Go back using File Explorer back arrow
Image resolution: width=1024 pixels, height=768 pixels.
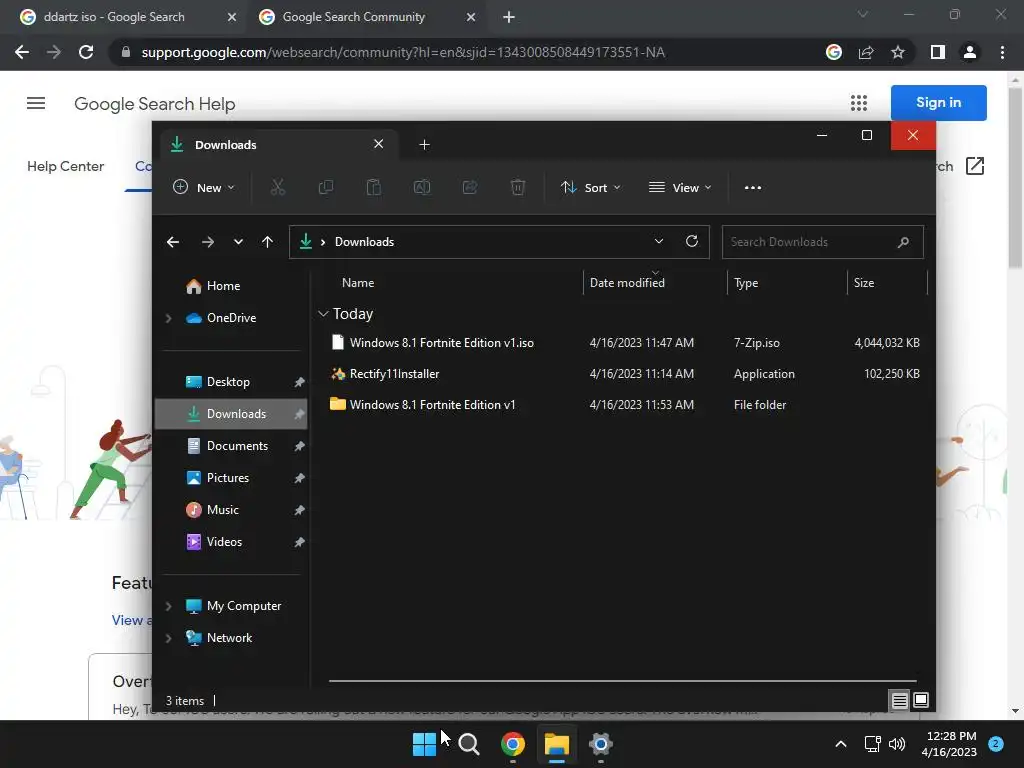(x=172, y=242)
